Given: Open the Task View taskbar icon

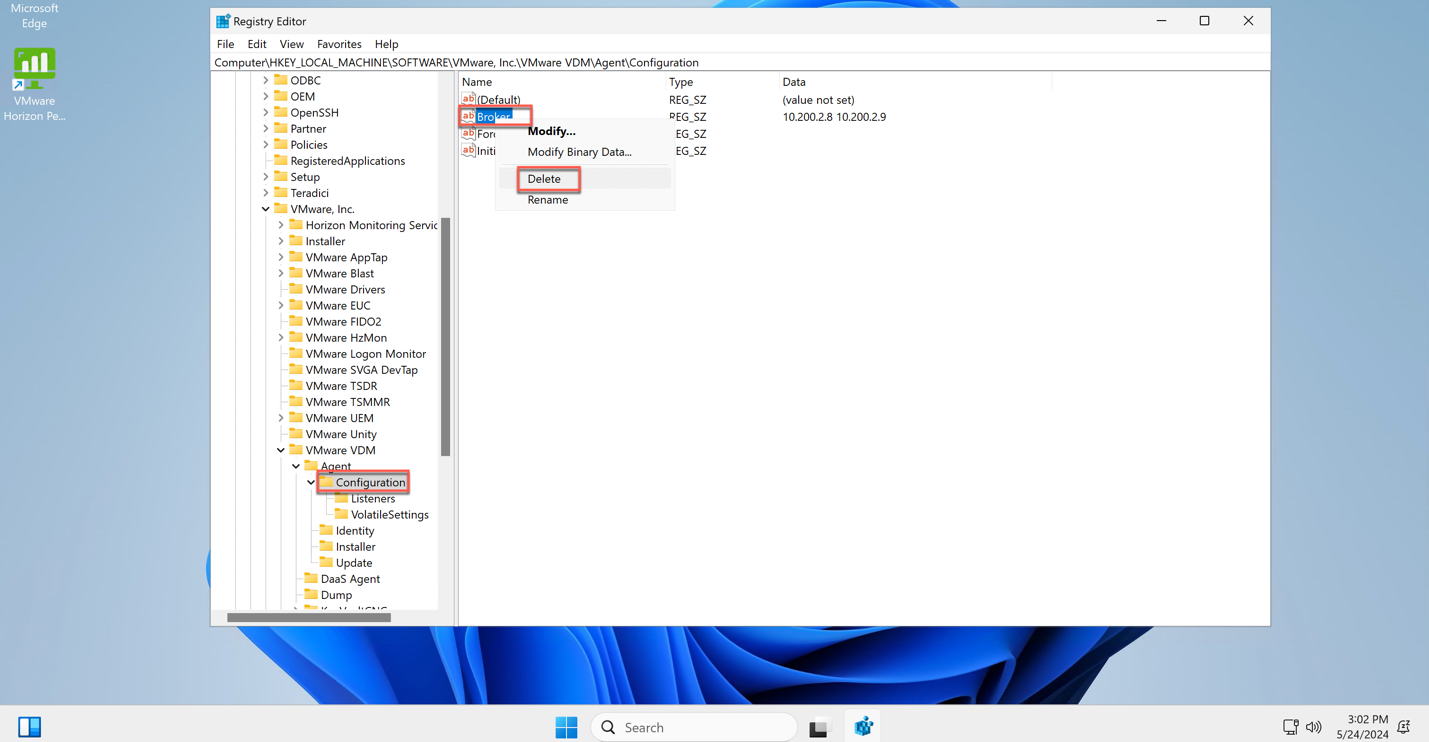Looking at the screenshot, I should click(x=819, y=727).
